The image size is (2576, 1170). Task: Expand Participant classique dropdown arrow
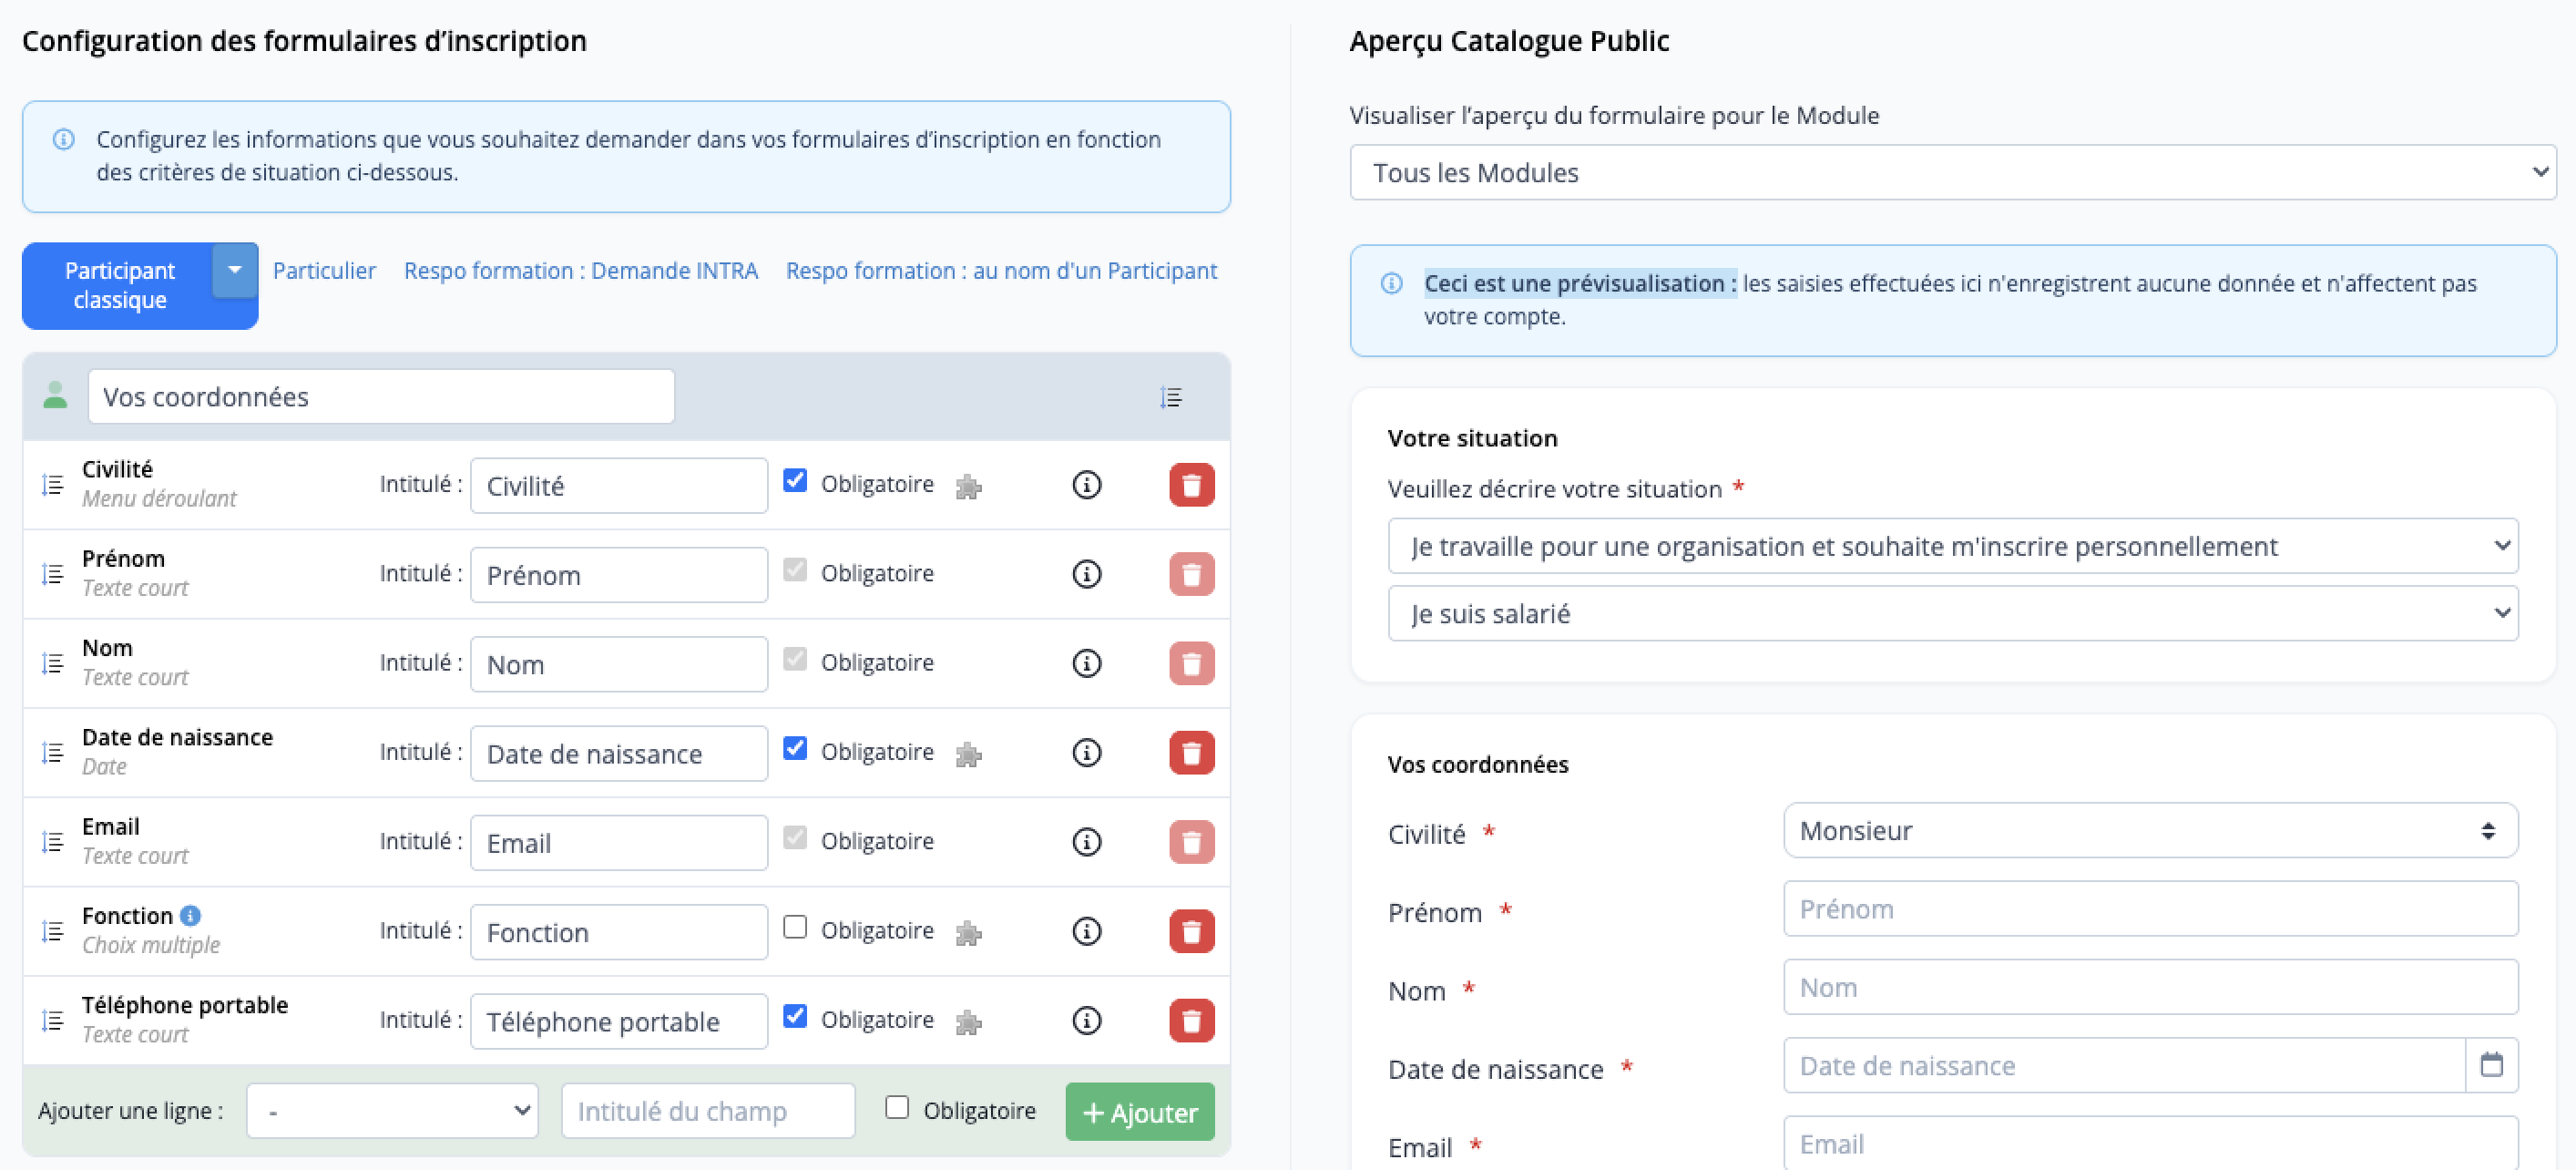click(x=235, y=270)
